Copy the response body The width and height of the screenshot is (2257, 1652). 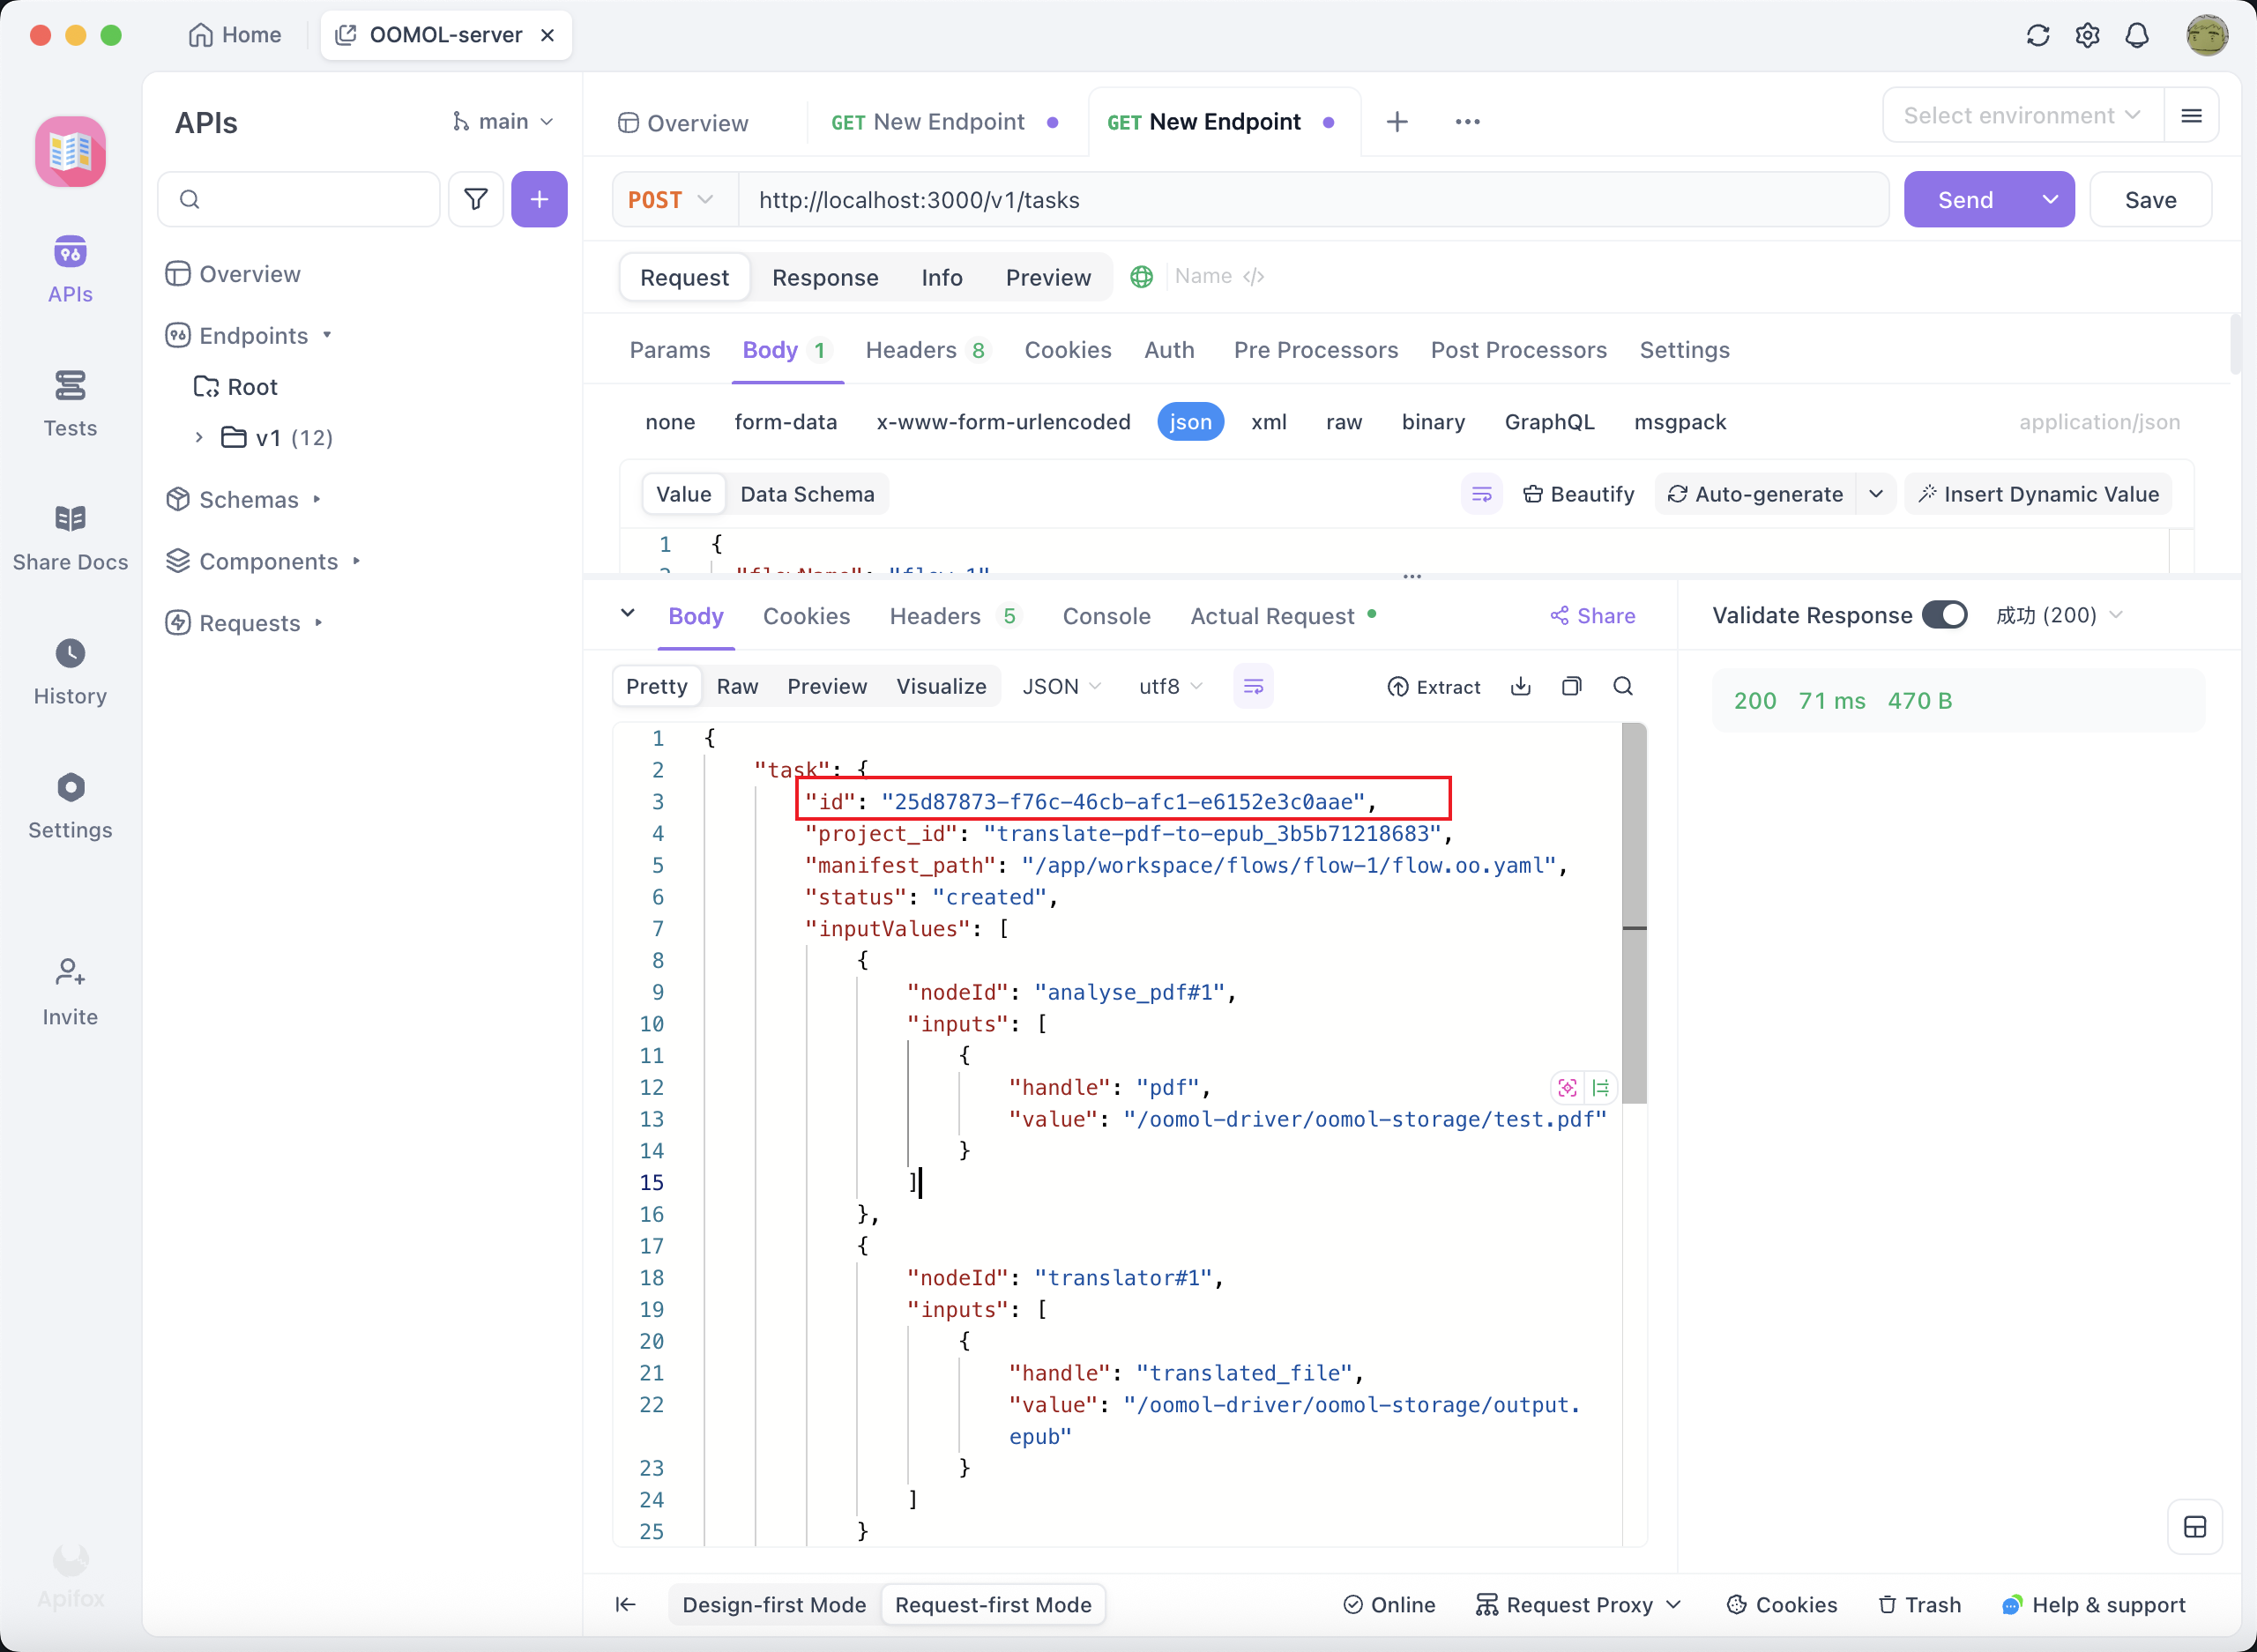(1571, 686)
